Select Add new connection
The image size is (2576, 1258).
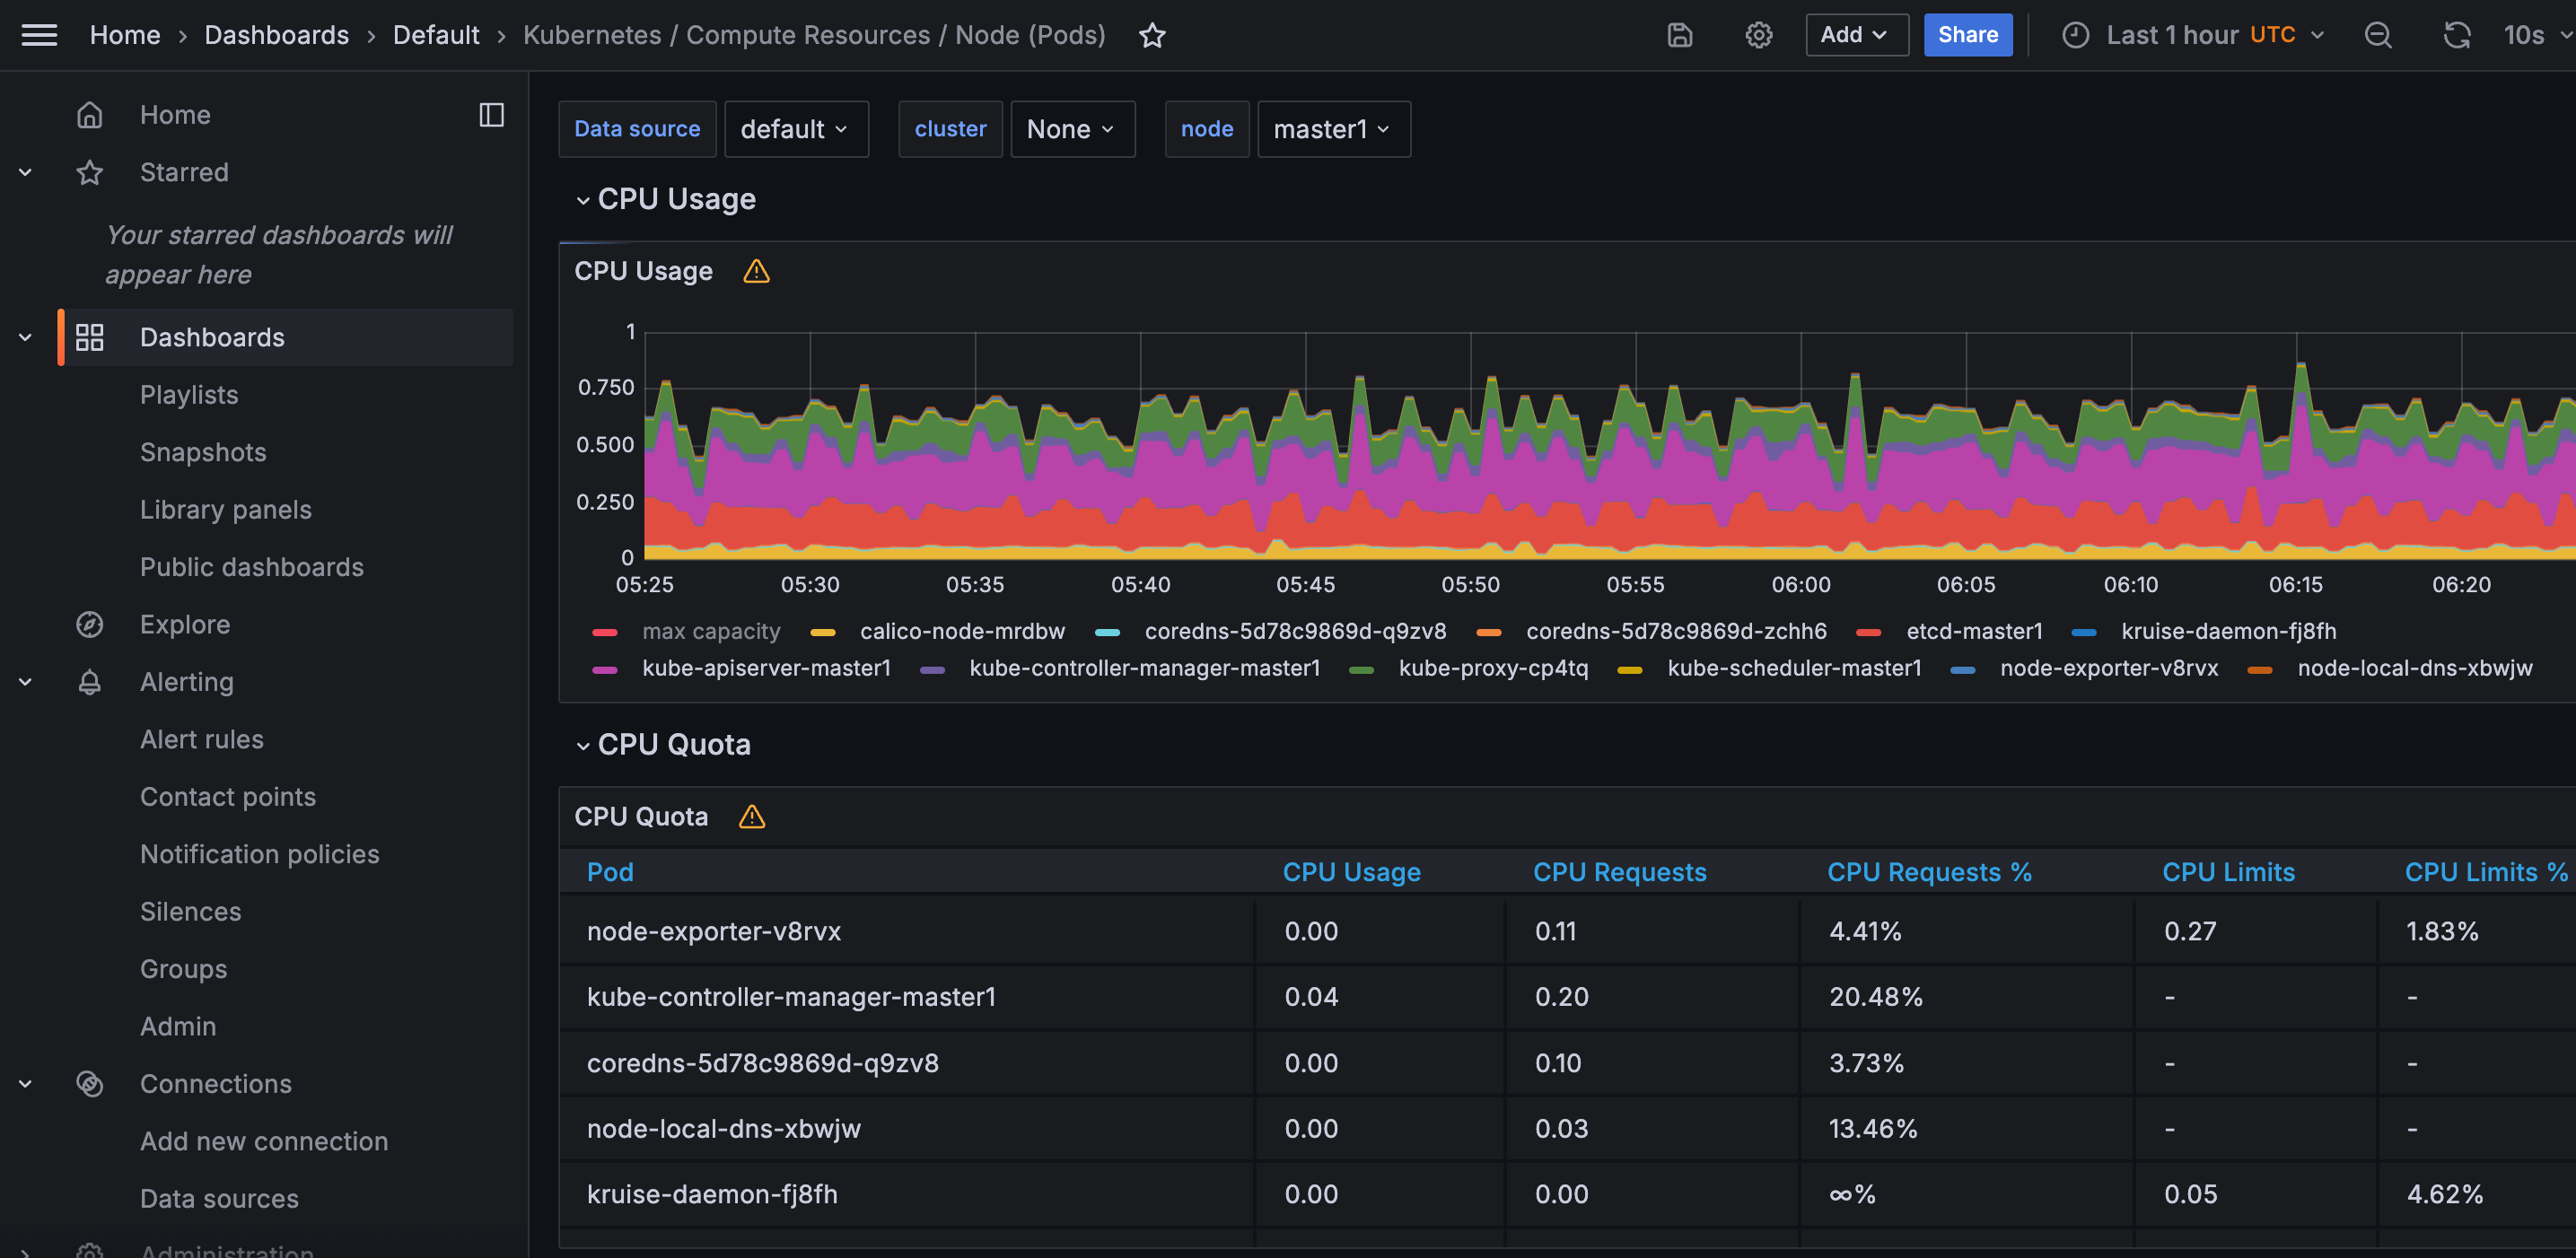(264, 1141)
